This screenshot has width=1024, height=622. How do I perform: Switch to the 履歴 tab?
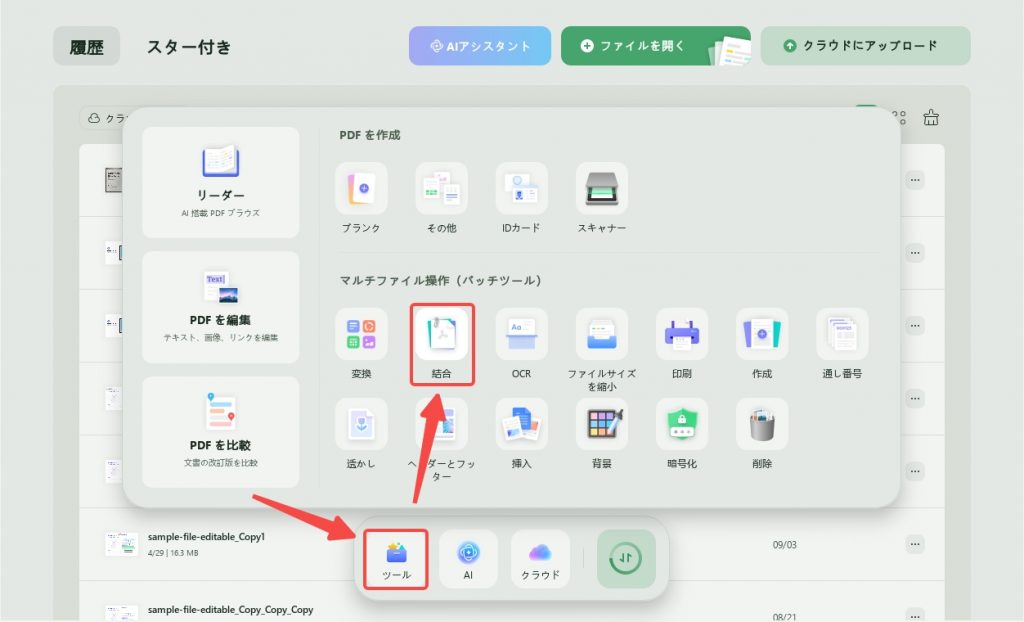tap(86, 46)
